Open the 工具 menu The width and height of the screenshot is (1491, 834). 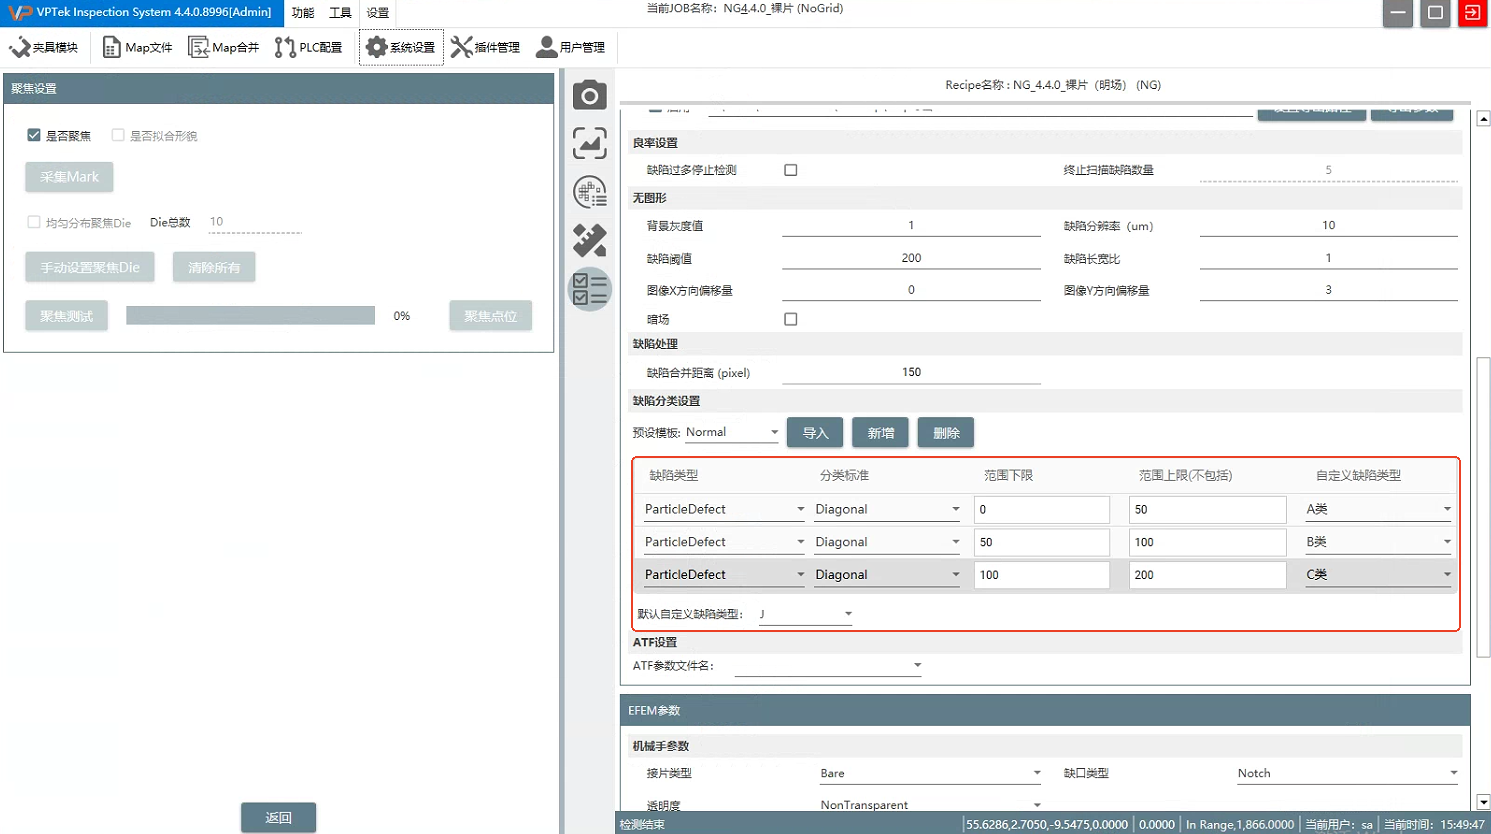340,13
